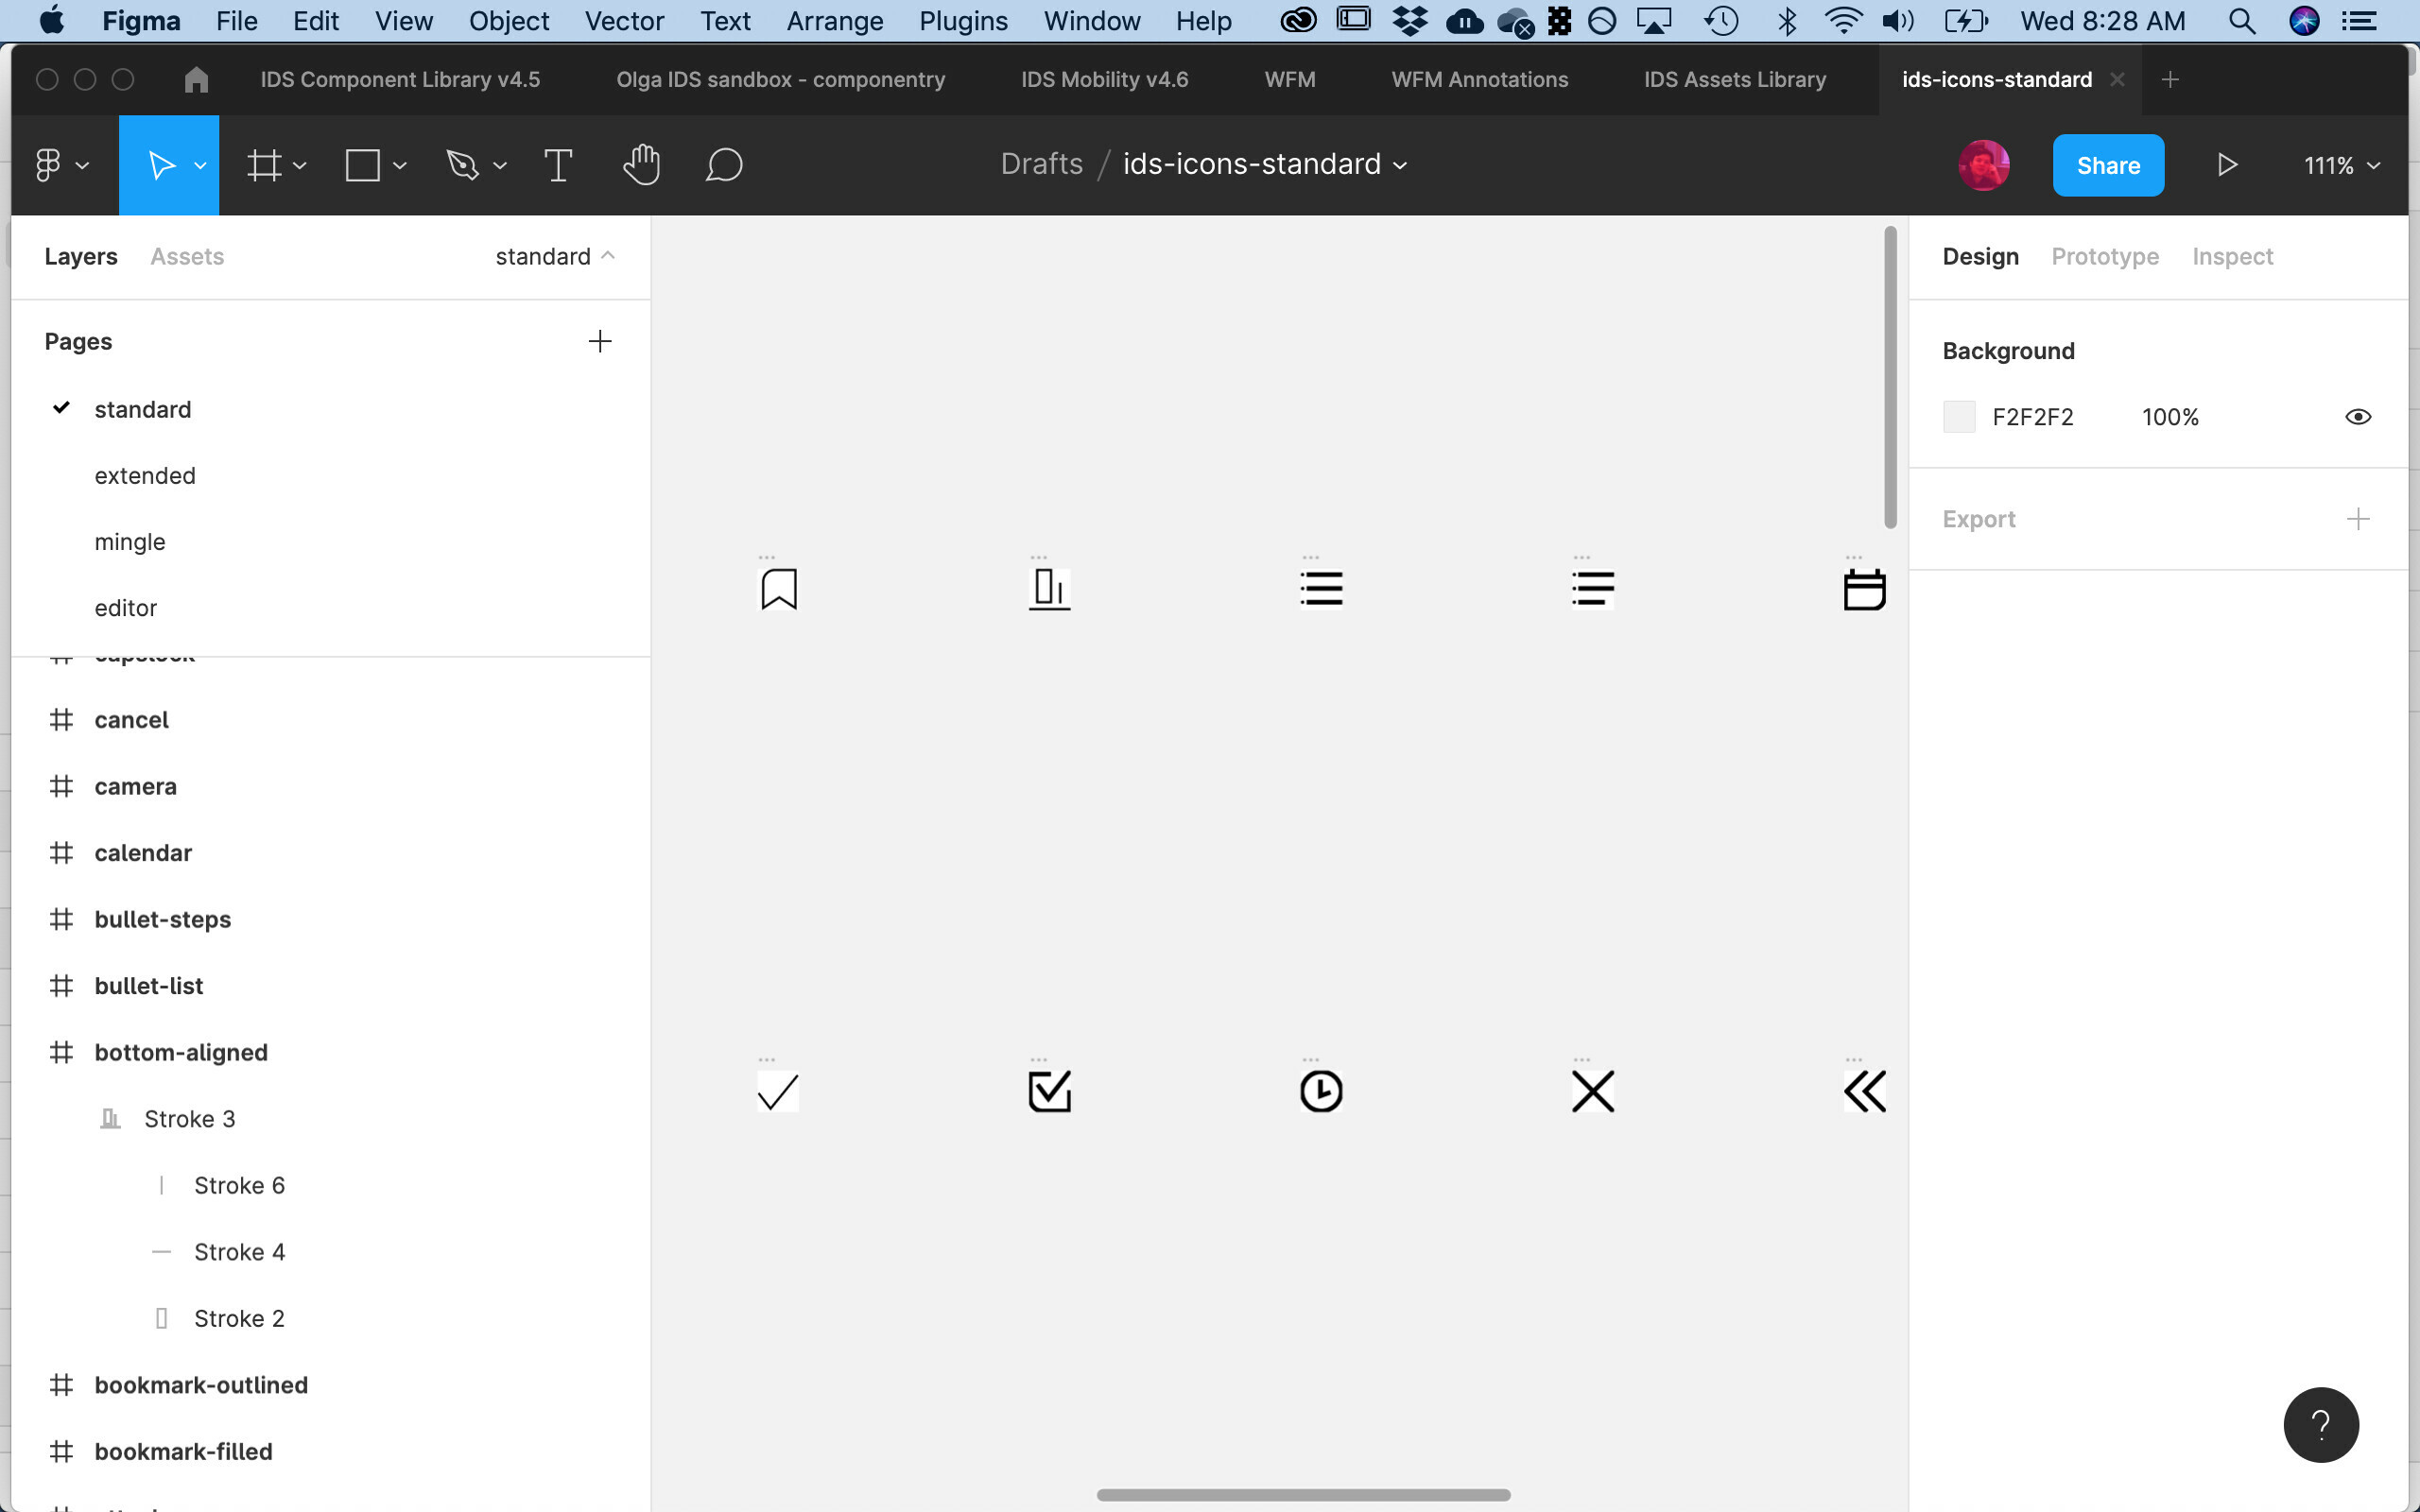The height and width of the screenshot is (1512, 2420).
Task: Toggle background visibility eye icon
Action: 2358,417
